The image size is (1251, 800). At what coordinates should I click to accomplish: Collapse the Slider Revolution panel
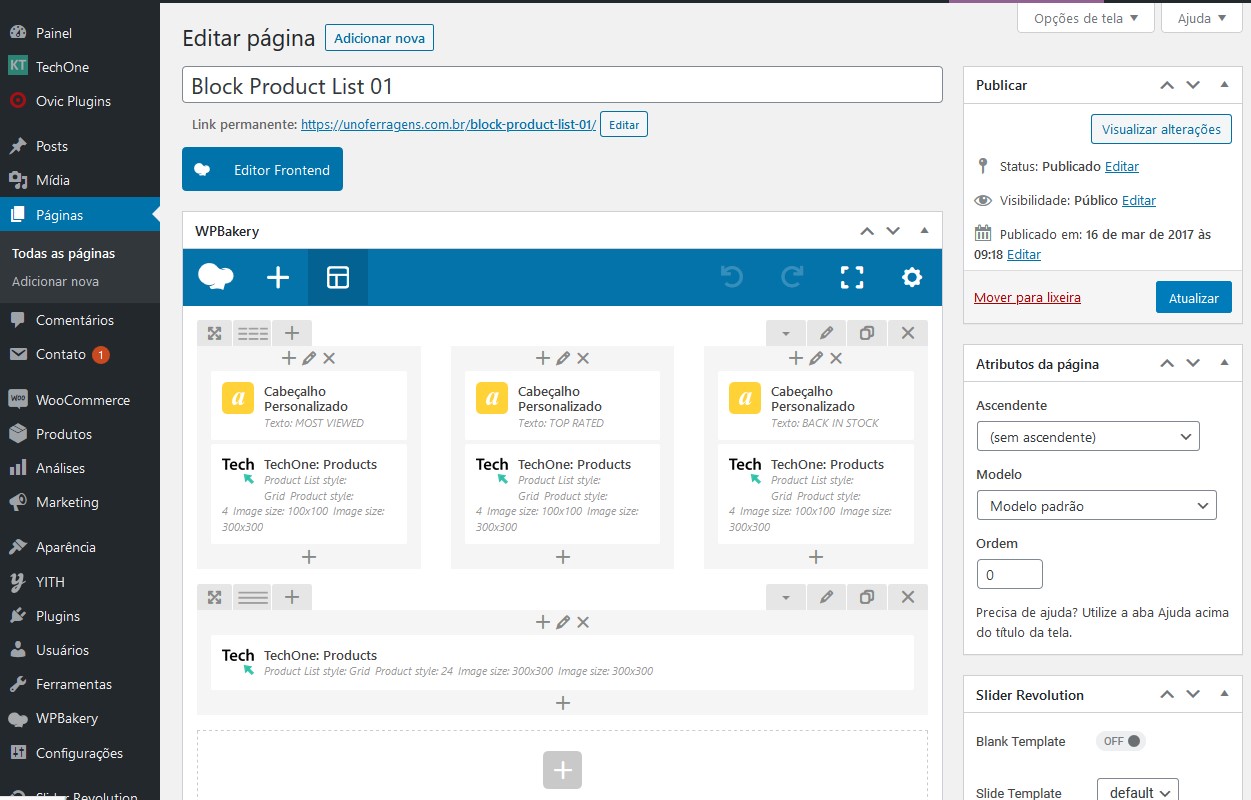1225,694
